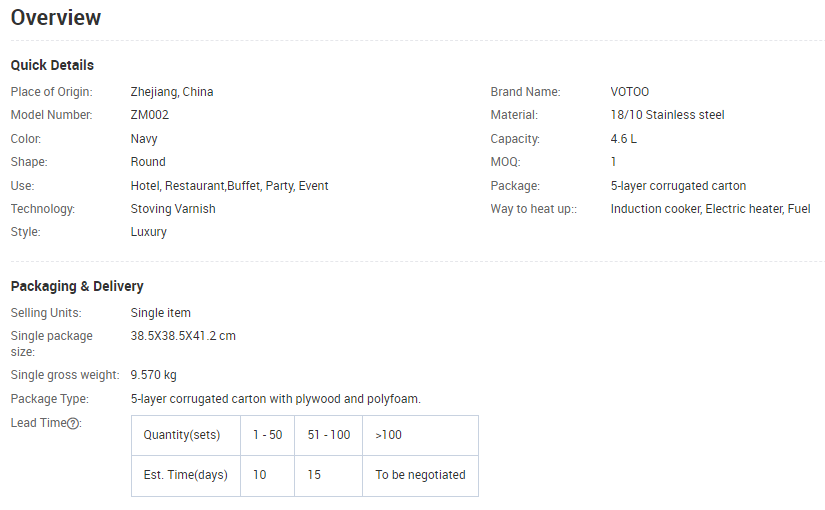Viewport: 825px width, 510px height.
Task: Click the 51 - 100 quantity cell
Action: pos(328,435)
